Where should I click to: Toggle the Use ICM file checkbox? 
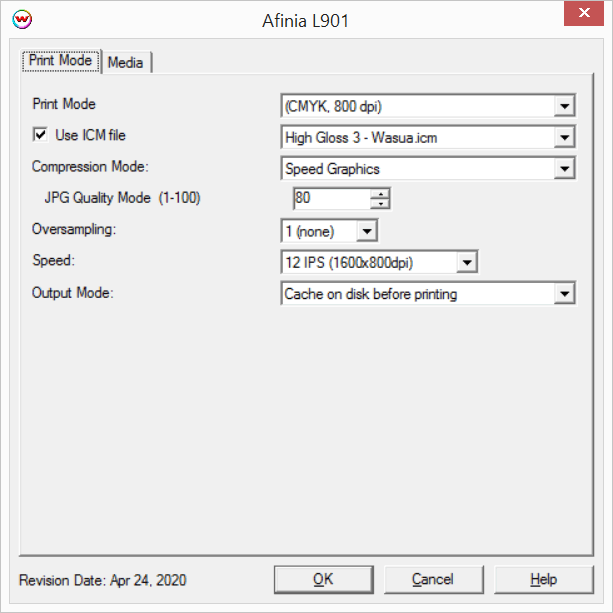click(41, 135)
